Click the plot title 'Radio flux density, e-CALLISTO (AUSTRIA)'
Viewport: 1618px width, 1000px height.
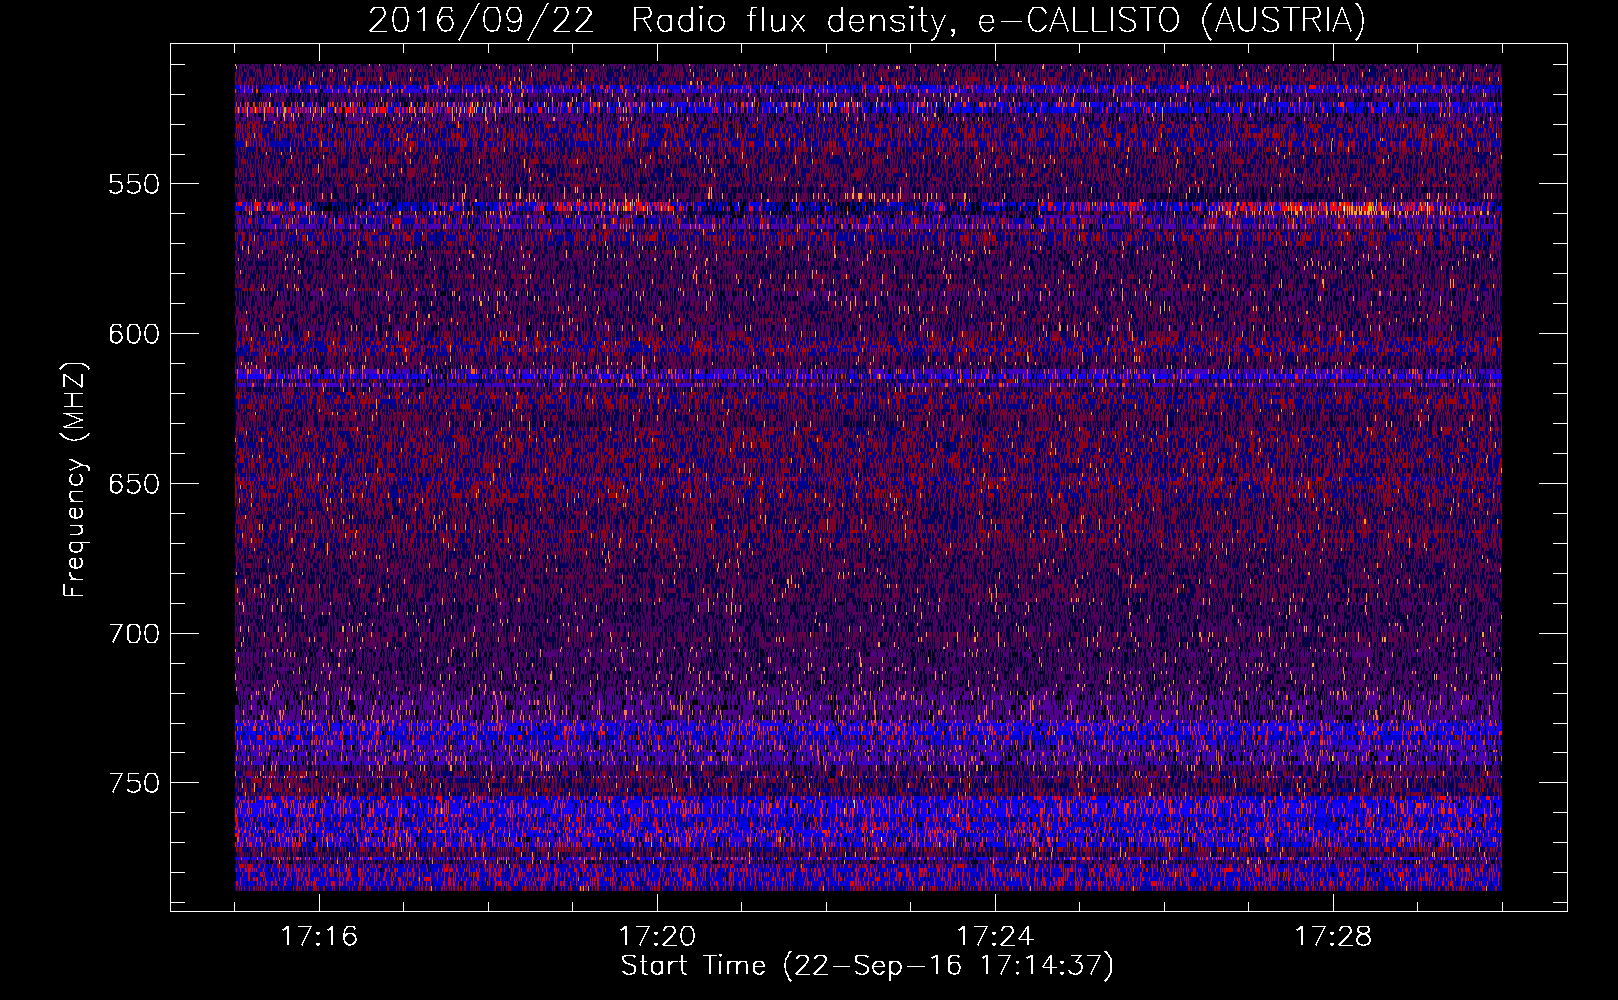pyautogui.click(x=998, y=21)
